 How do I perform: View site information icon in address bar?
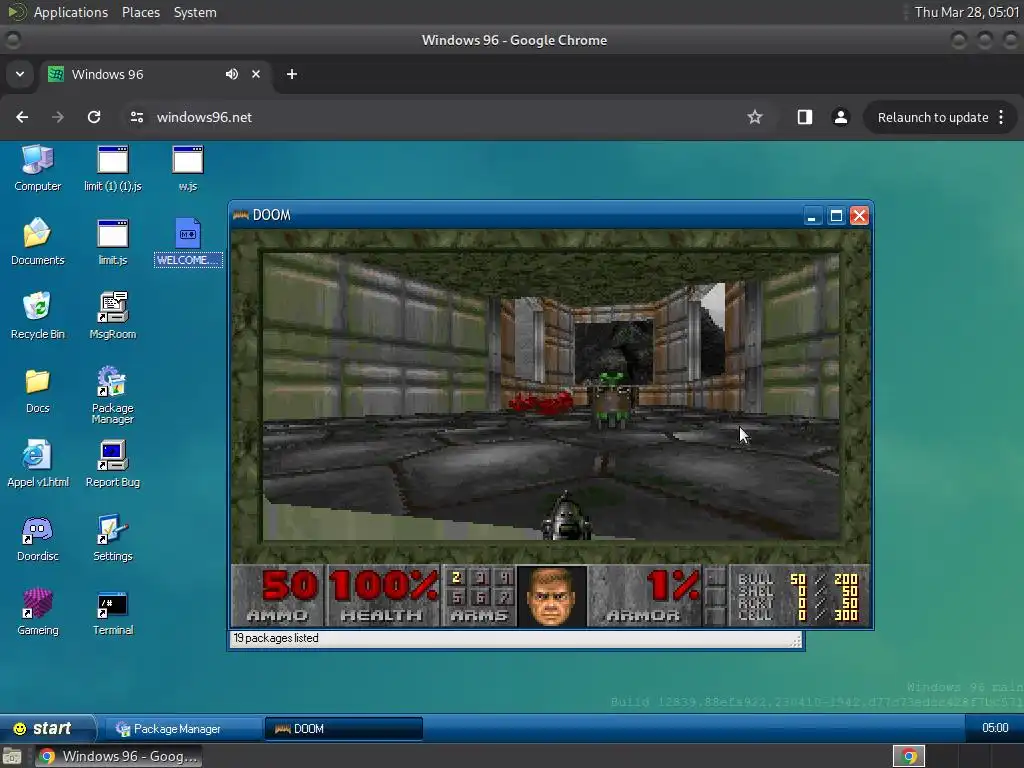pos(136,117)
